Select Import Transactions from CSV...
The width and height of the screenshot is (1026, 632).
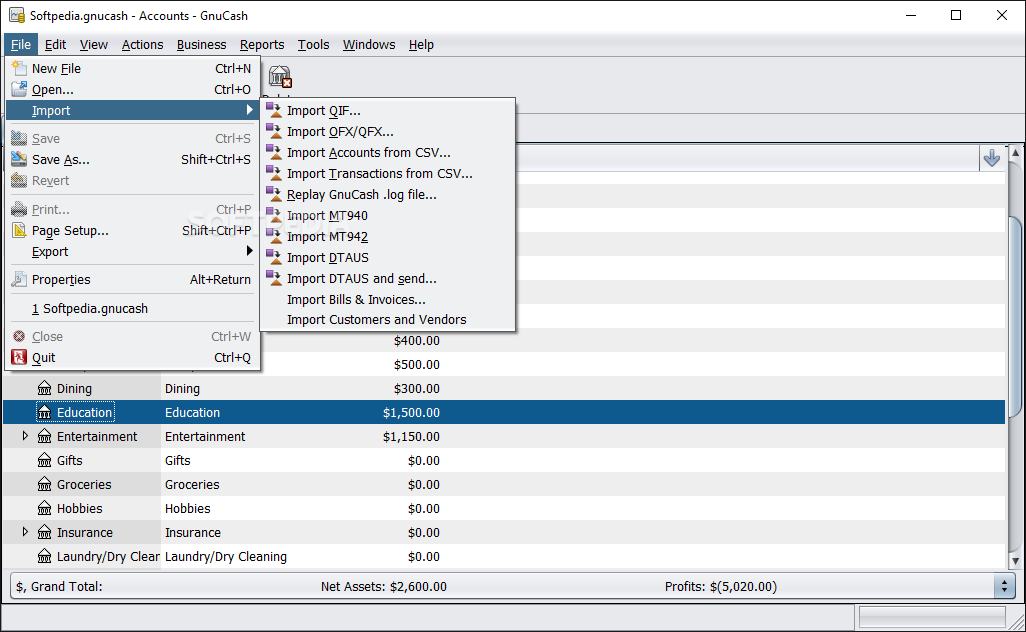[388, 173]
